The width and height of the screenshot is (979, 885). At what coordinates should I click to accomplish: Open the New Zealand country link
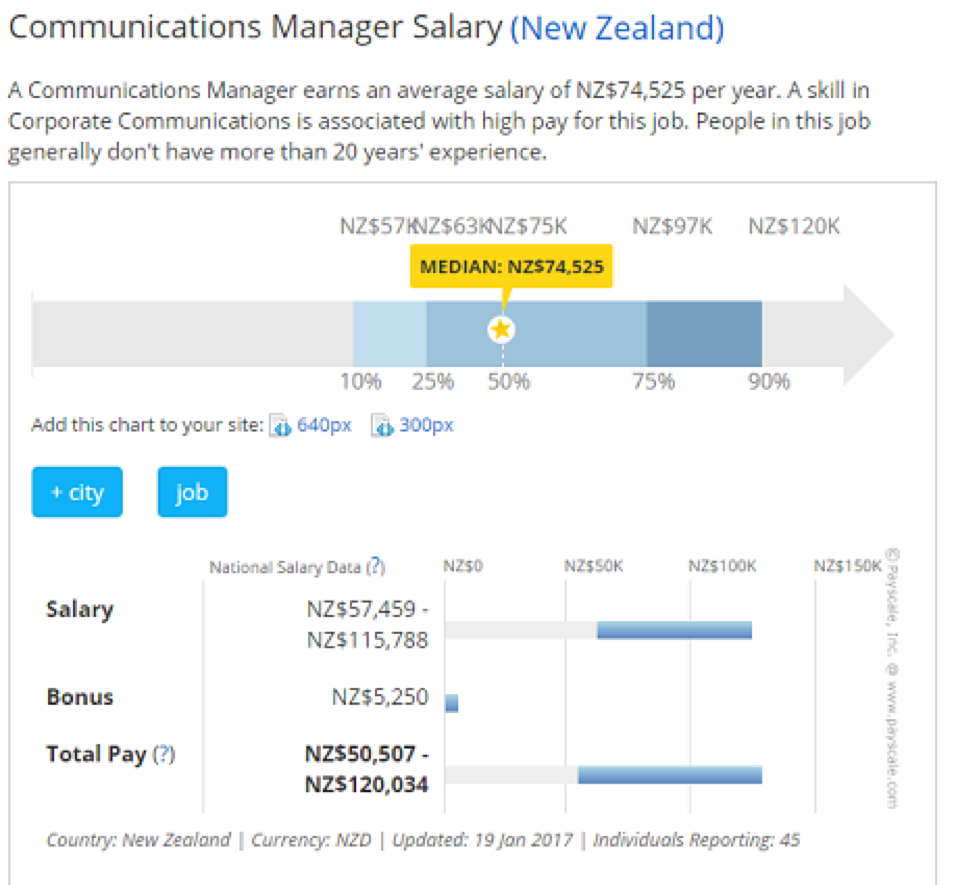click(x=617, y=28)
